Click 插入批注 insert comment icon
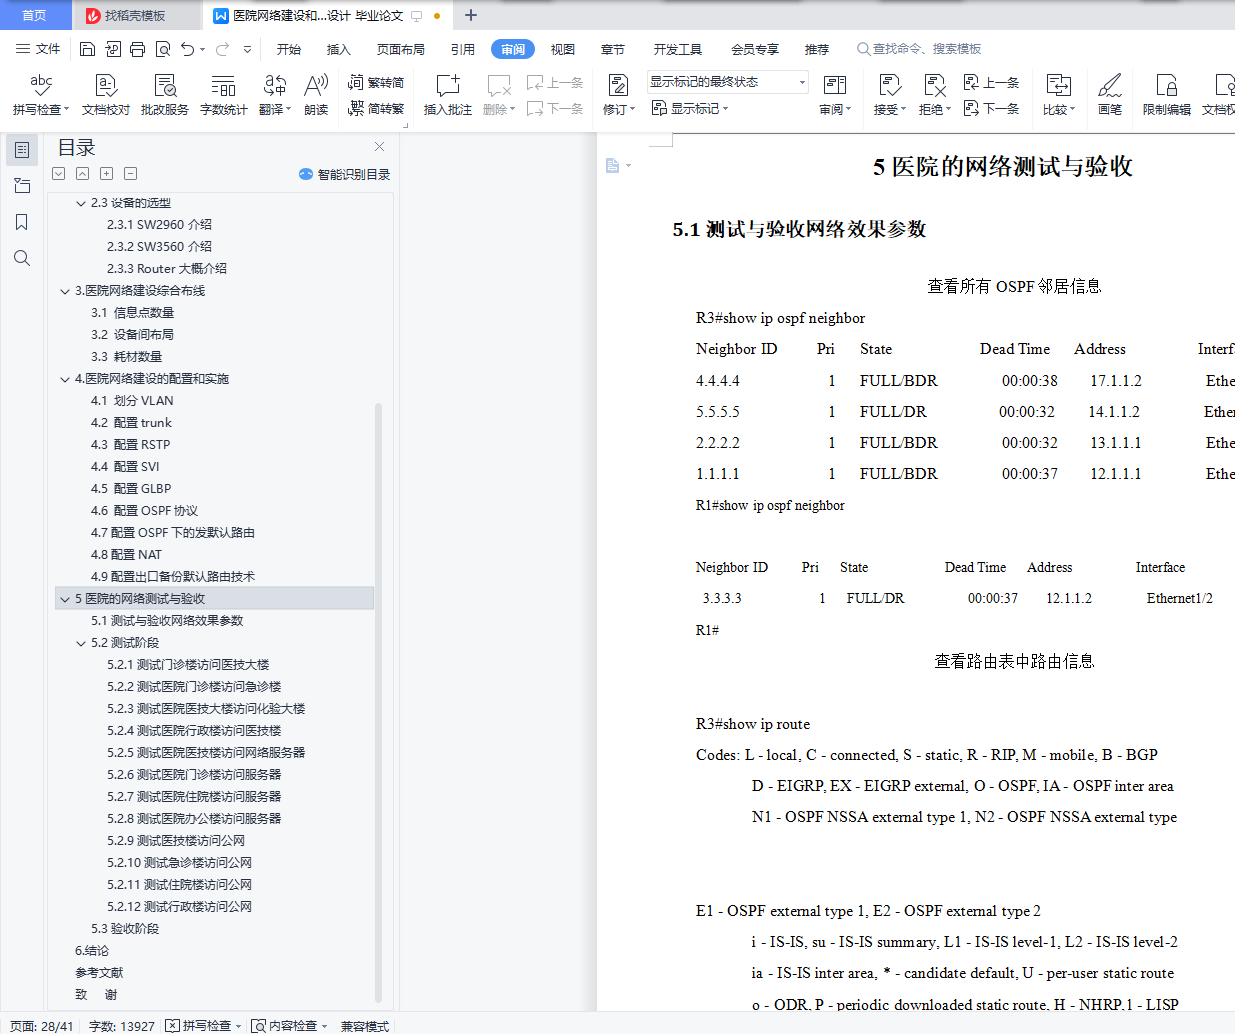This screenshot has width=1235, height=1034. tap(447, 95)
